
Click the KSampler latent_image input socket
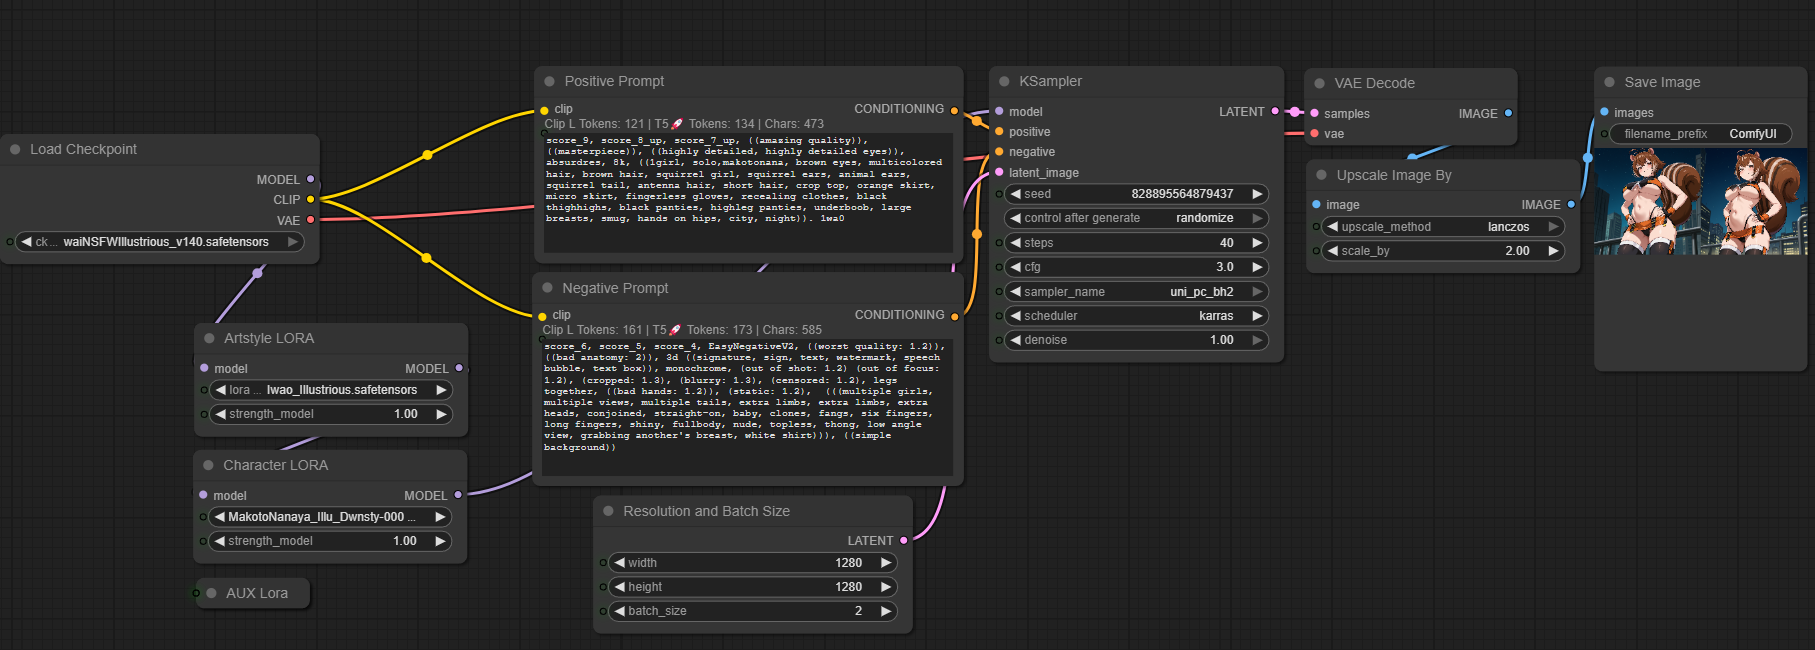coord(999,172)
